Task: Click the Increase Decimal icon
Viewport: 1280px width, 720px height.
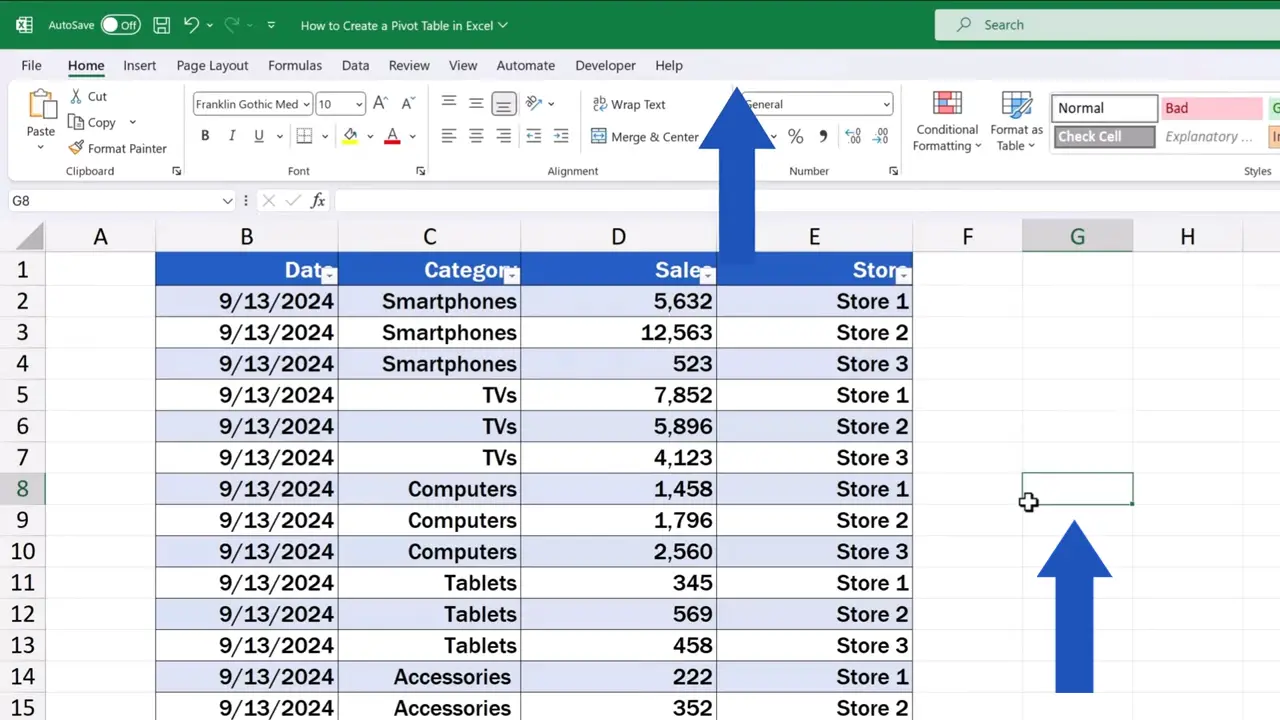Action: [852, 137]
